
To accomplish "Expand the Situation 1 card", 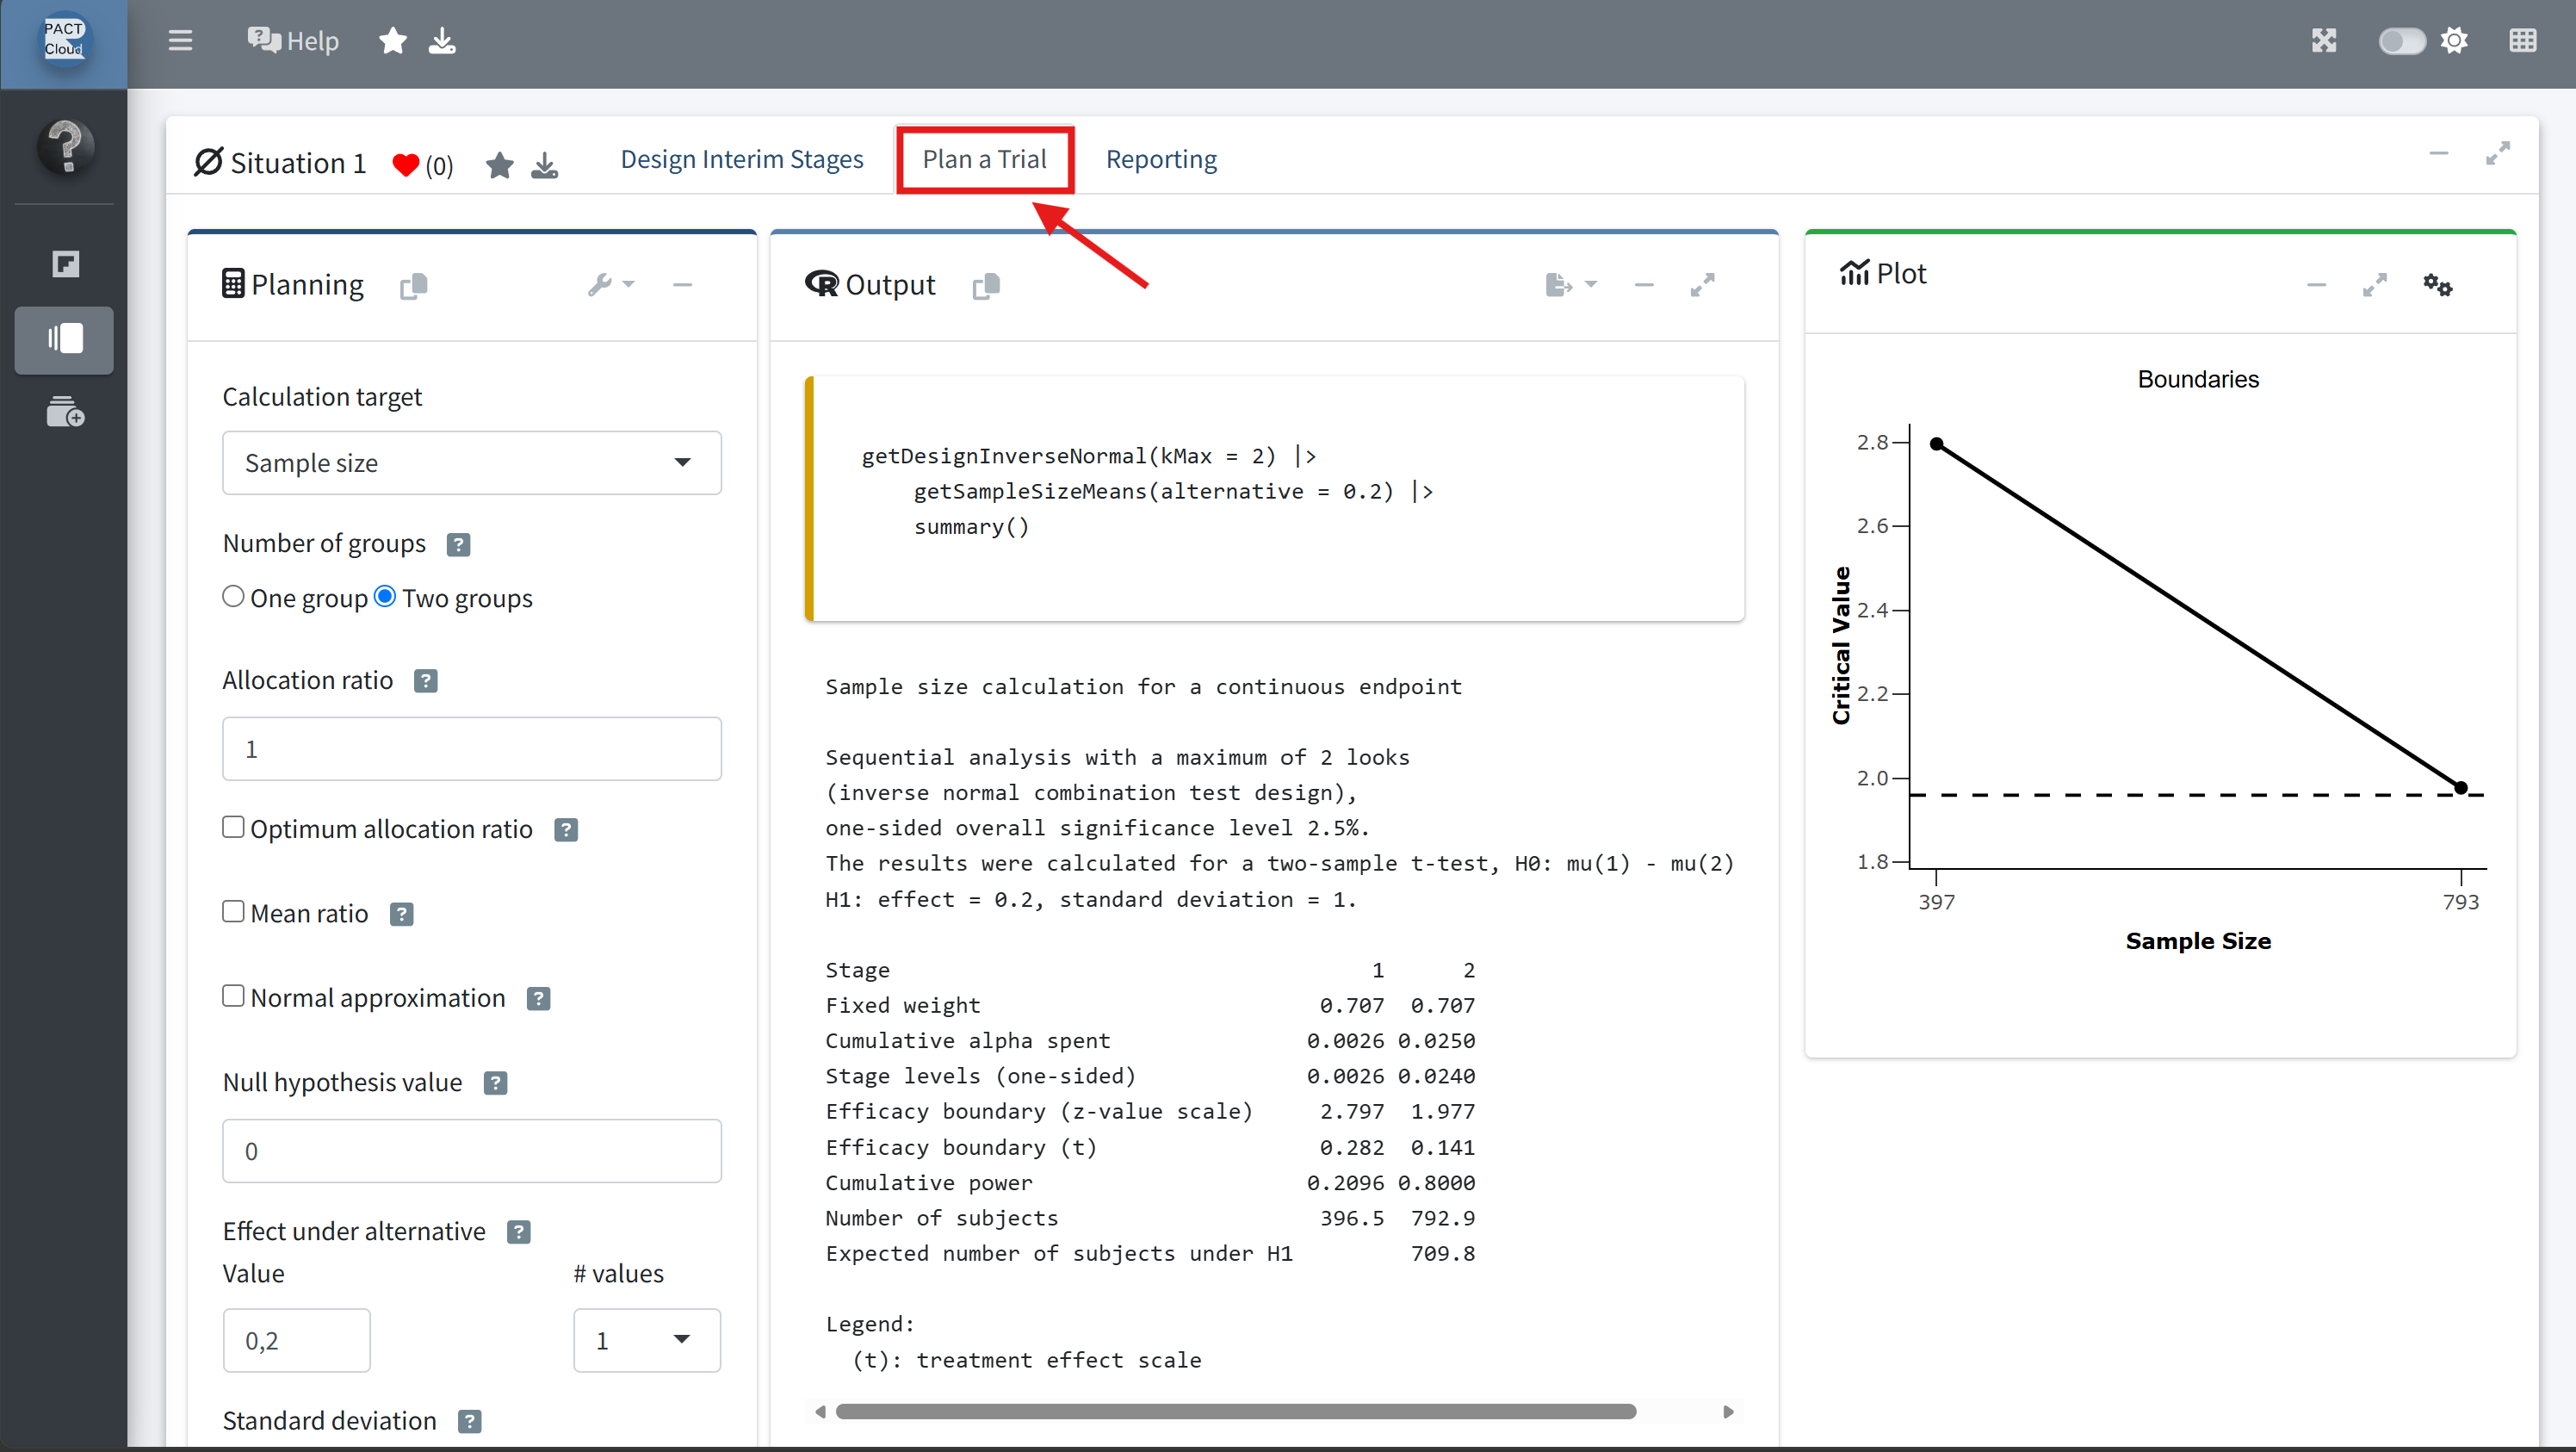I will pos(2497,153).
